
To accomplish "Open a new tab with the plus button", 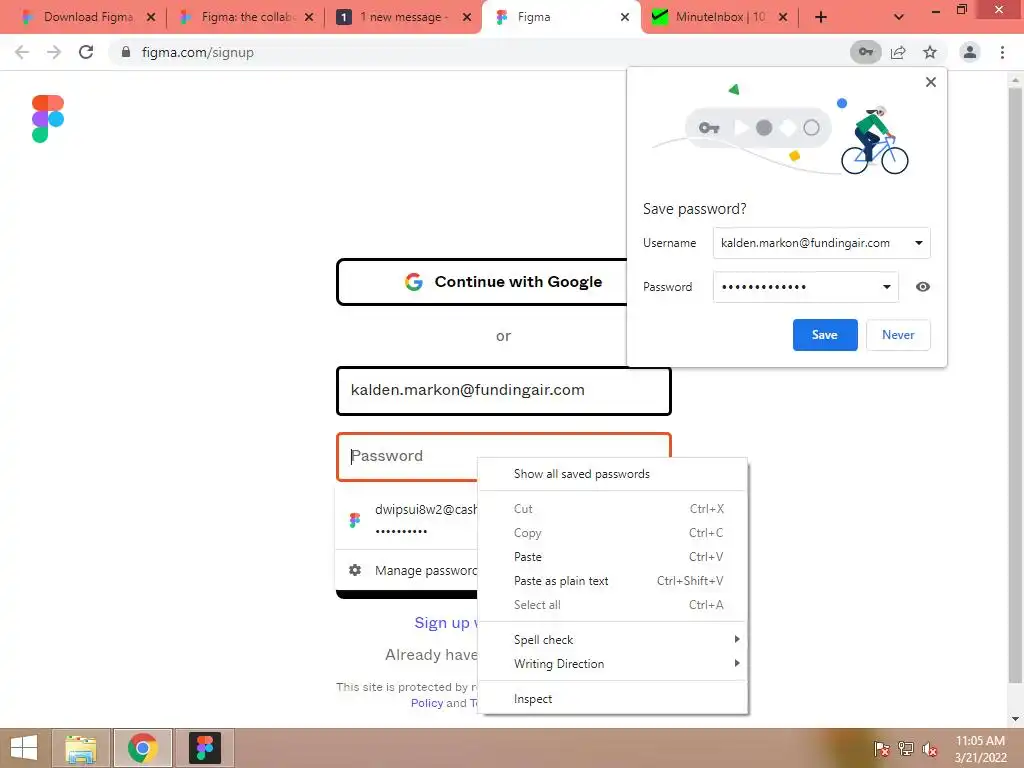I will [821, 18].
